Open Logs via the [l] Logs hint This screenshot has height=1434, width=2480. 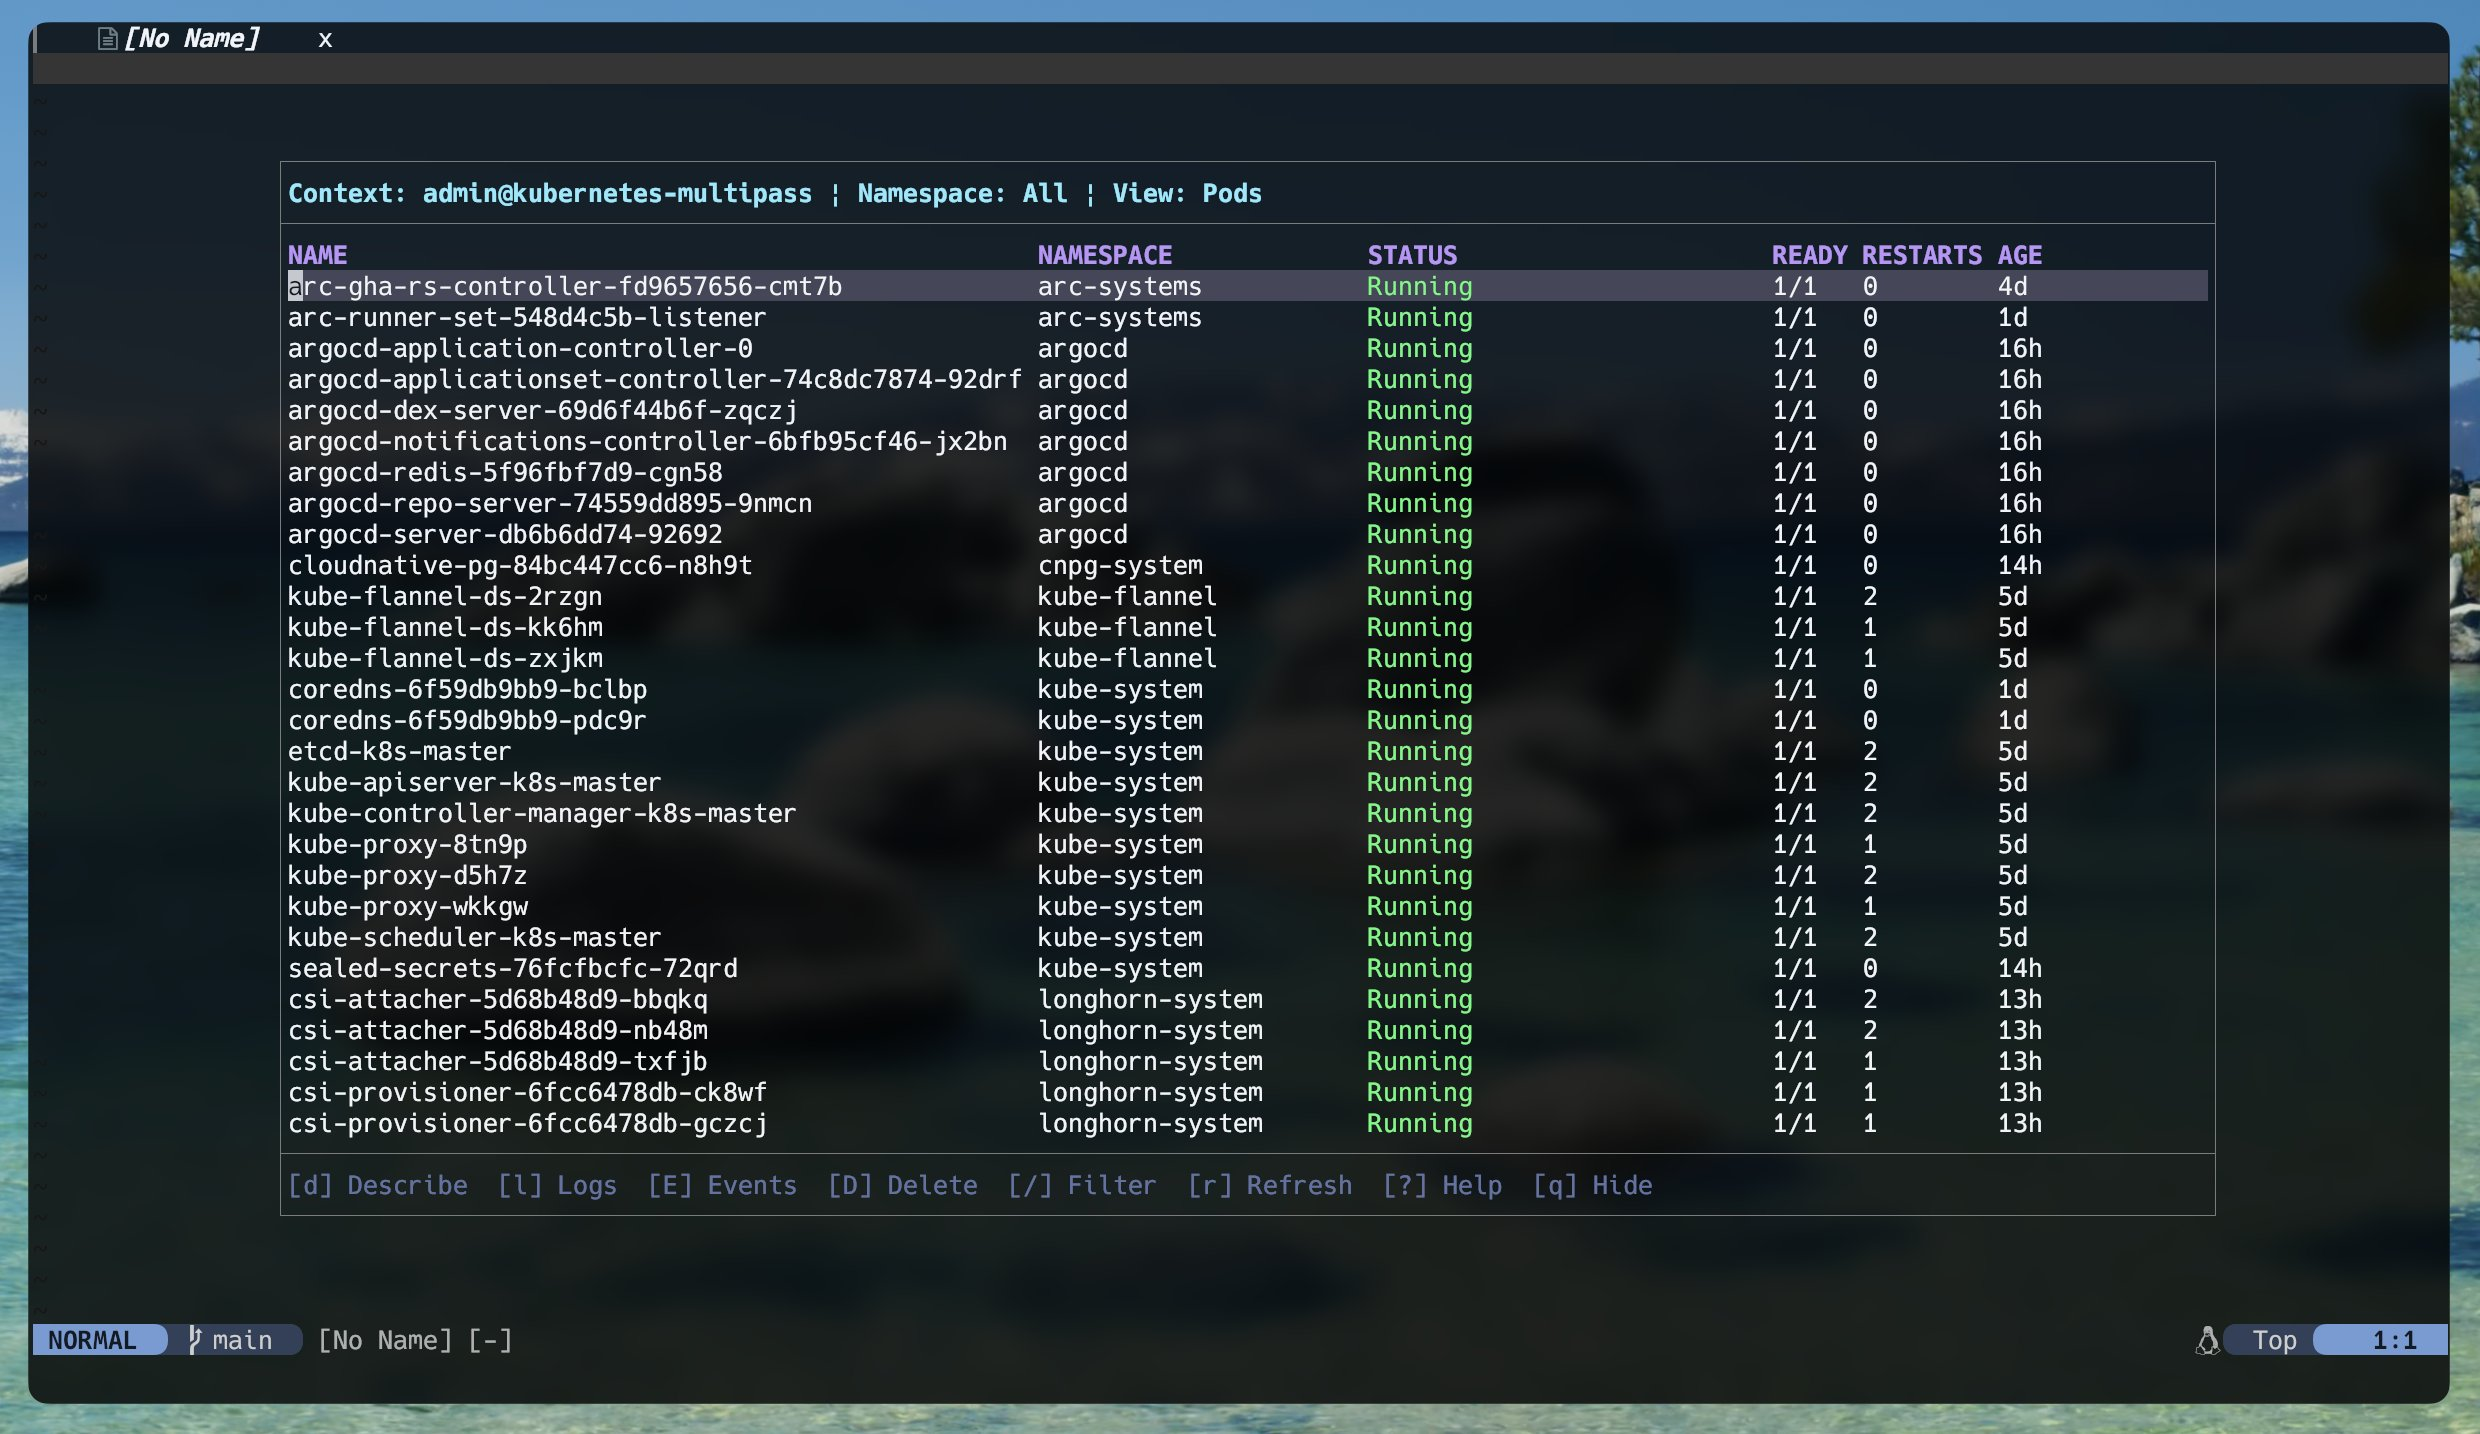click(x=557, y=1185)
